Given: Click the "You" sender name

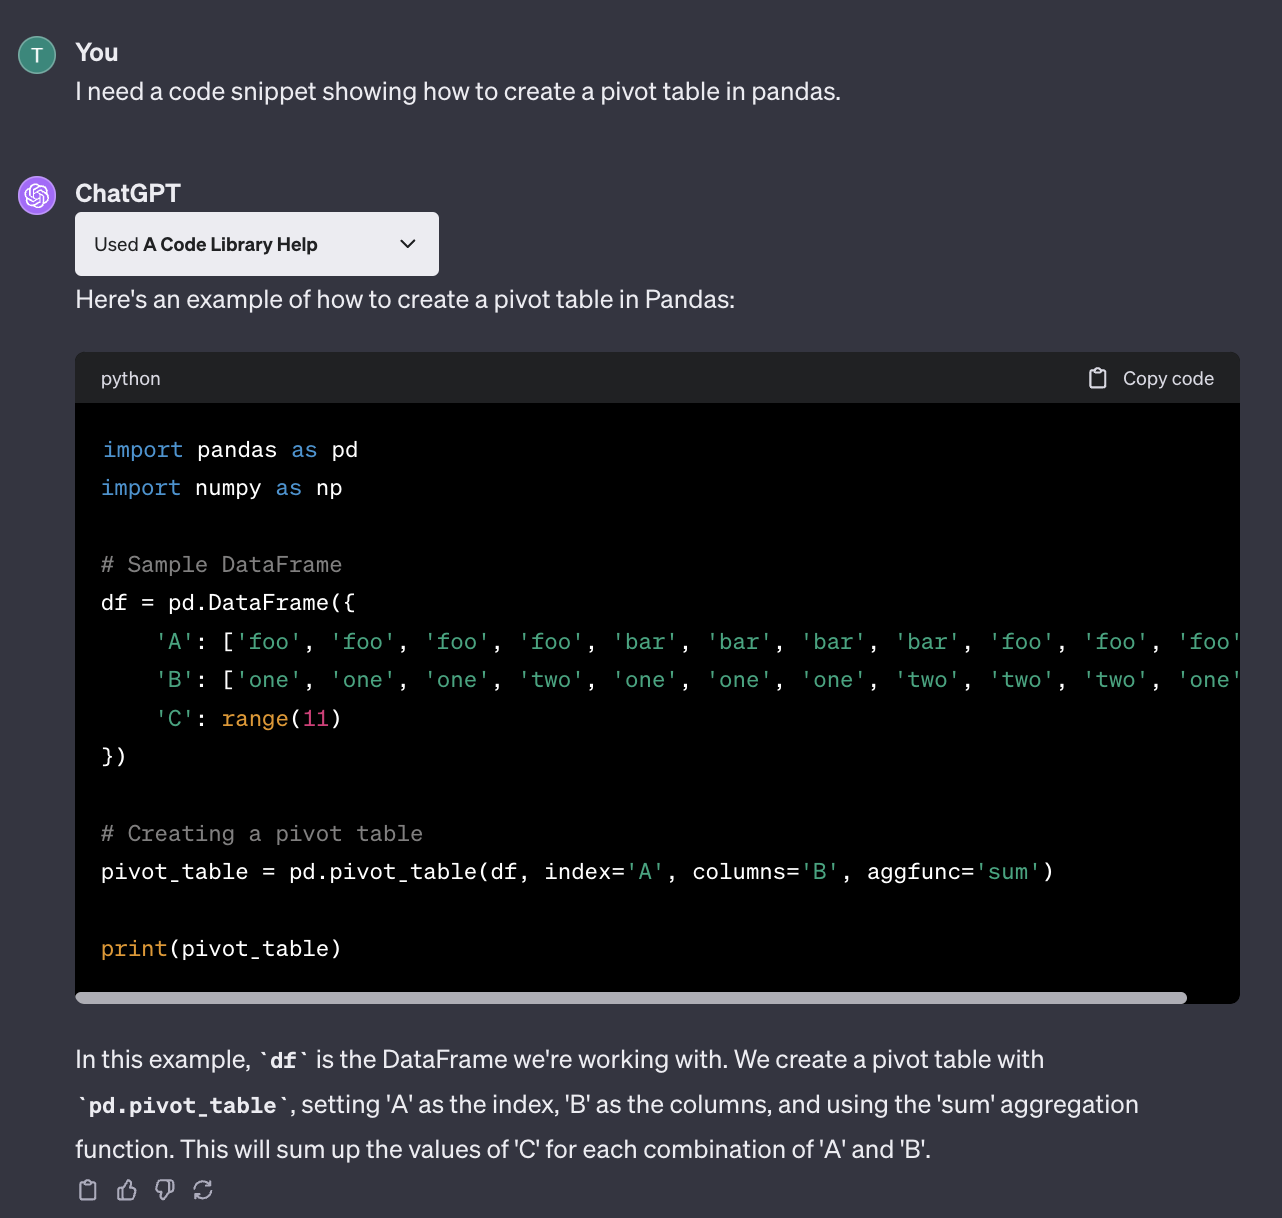Looking at the screenshot, I should pyautogui.click(x=97, y=53).
